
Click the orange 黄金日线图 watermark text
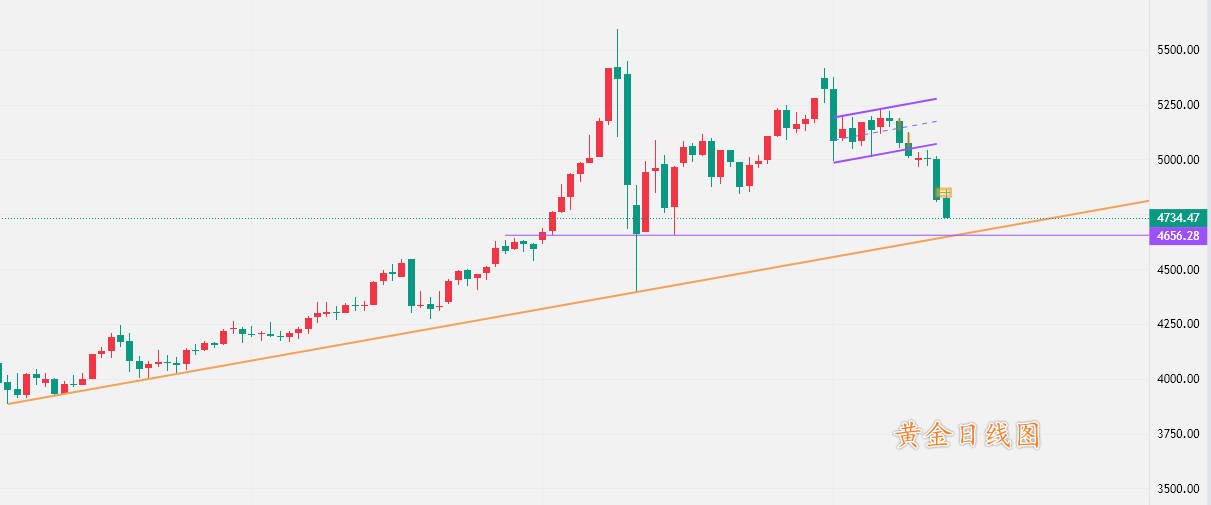(x=967, y=435)
